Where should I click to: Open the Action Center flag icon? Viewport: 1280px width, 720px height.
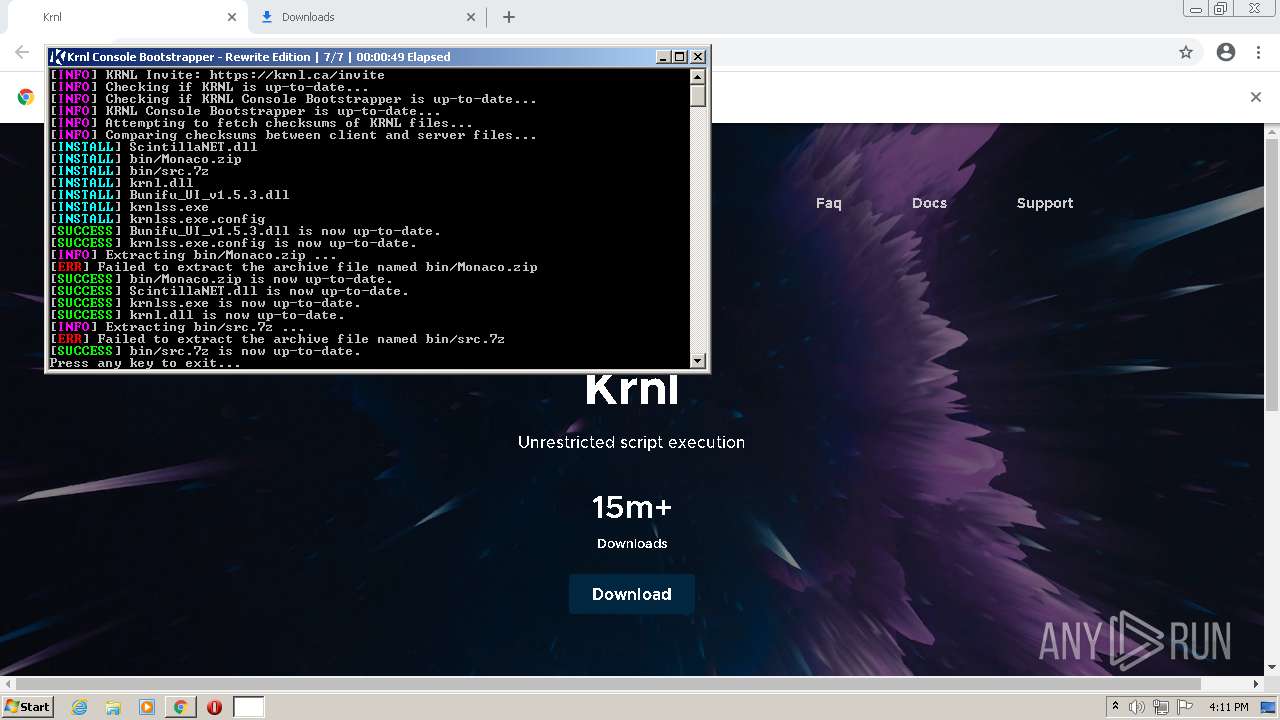click(x=1185, y=707)
